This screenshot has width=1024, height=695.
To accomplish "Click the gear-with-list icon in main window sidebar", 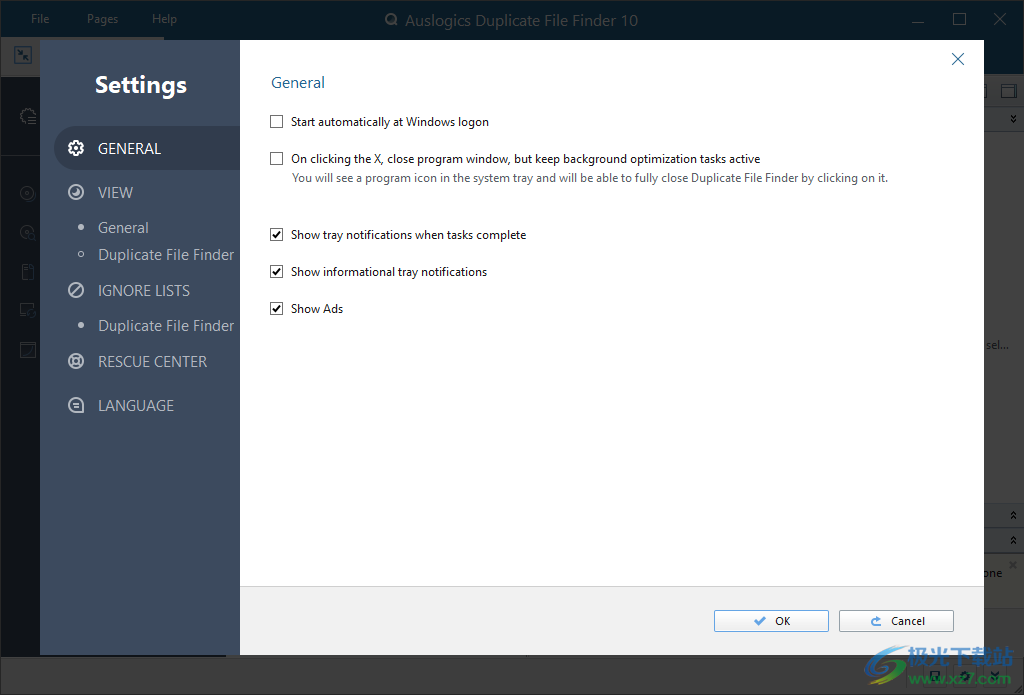I will 27,117.
